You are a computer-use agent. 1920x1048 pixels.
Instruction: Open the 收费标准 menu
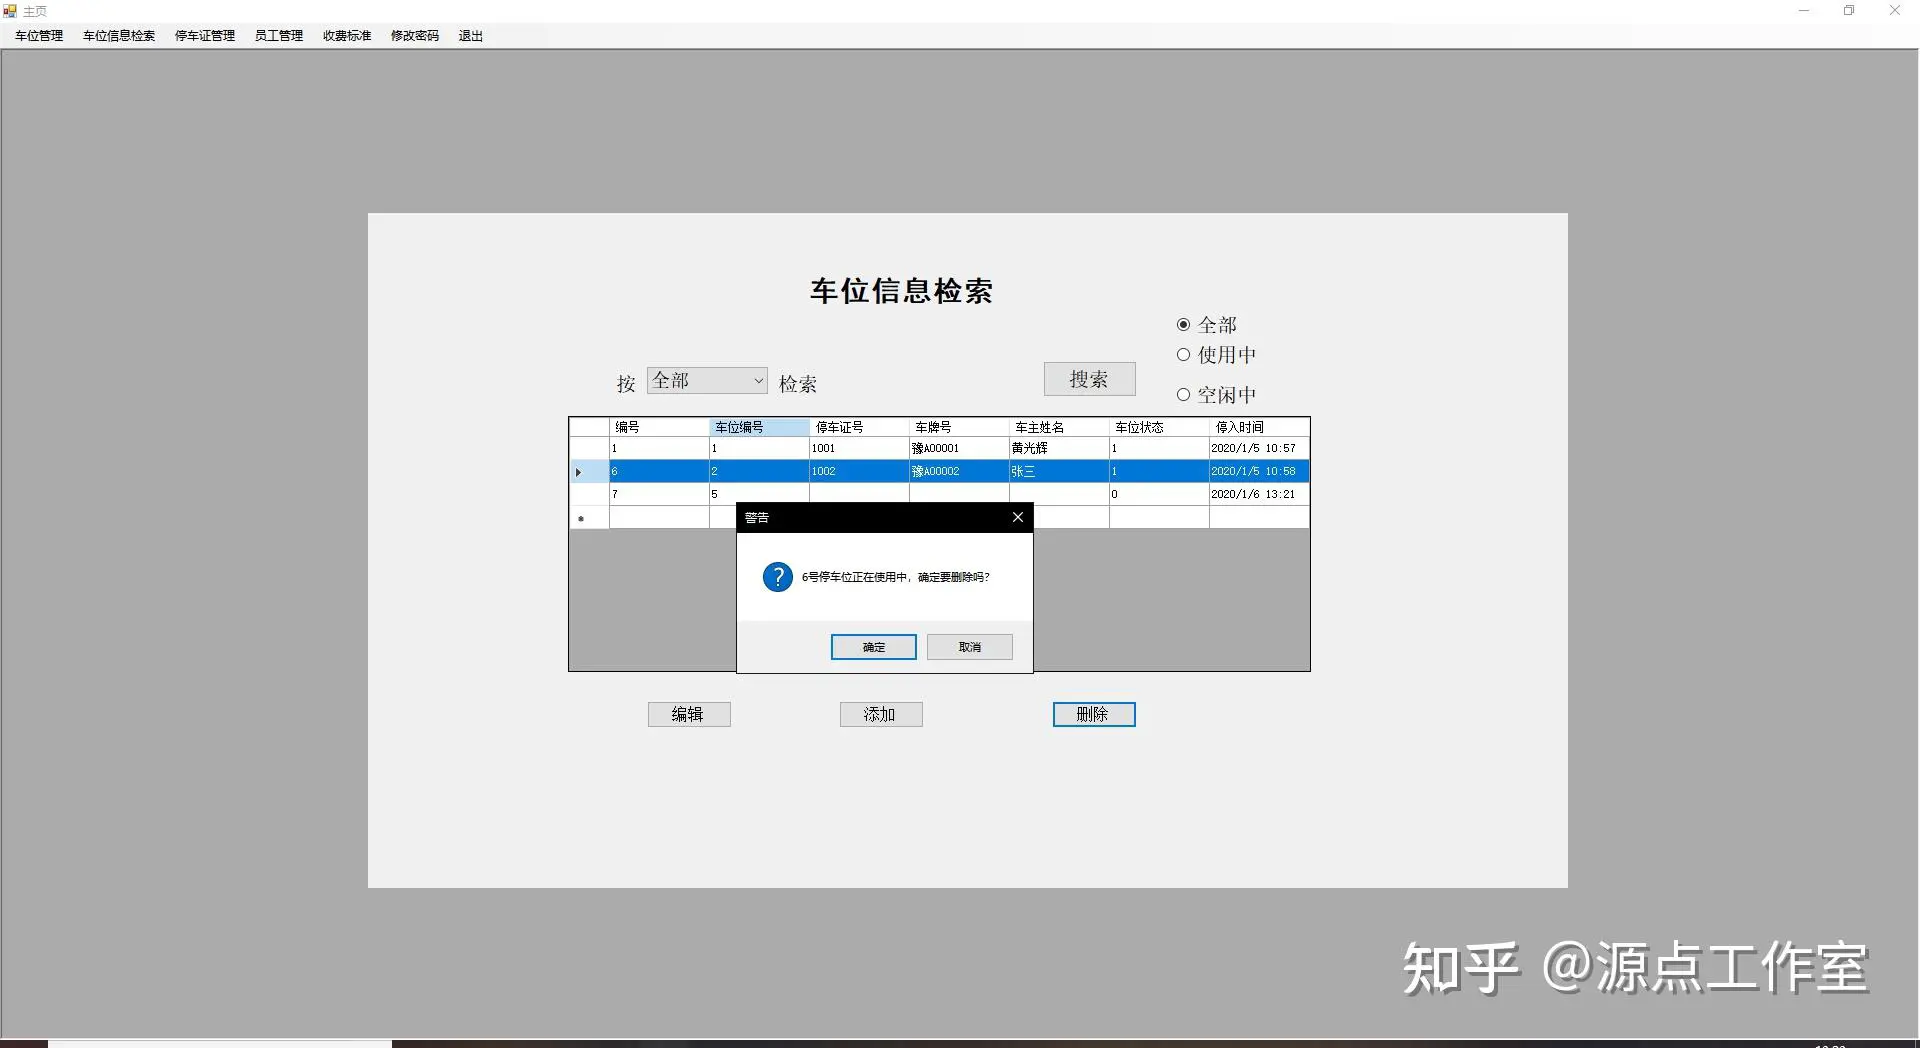coord(347,36)
